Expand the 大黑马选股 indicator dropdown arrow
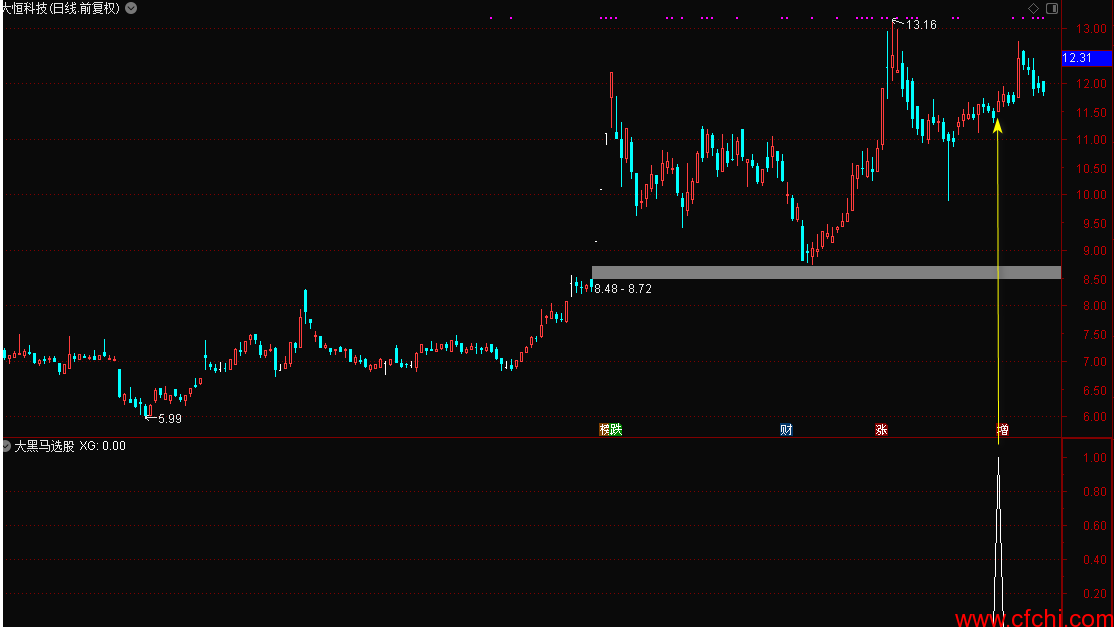Screen dimensions: 1114x627 tap(6, 446)
